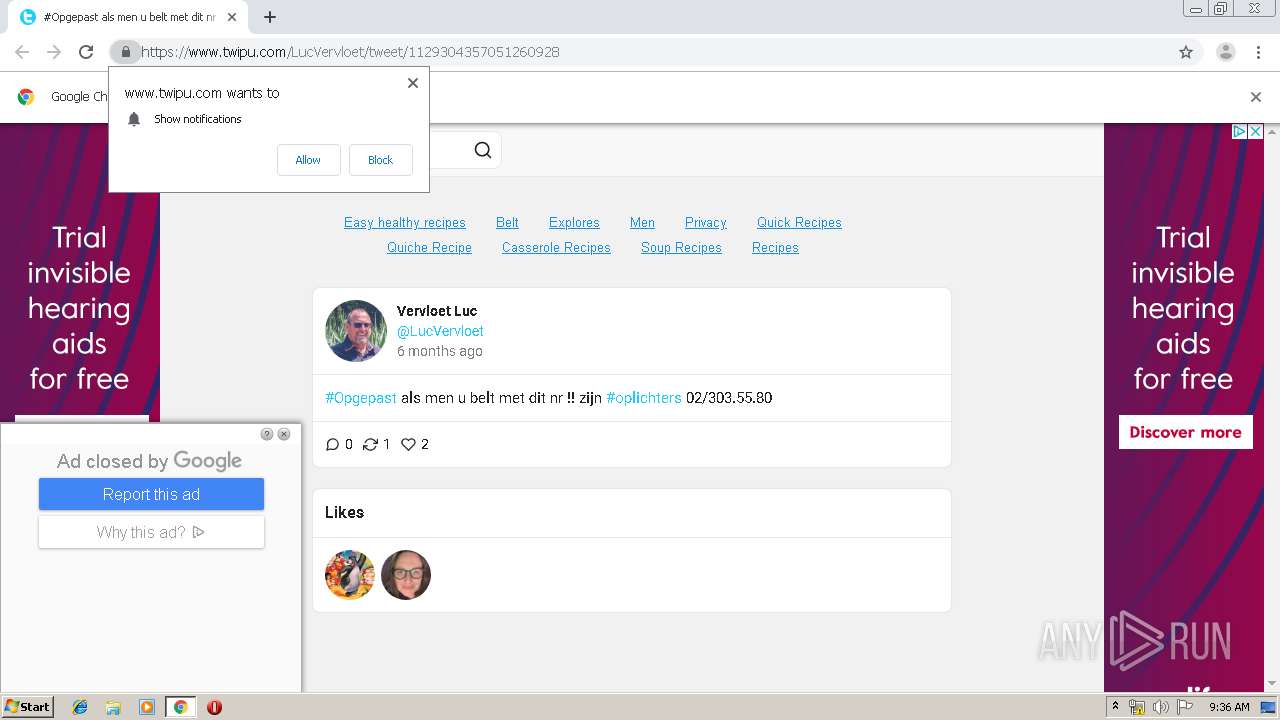This screenshot has height=720, width=1280.
Task: Click Discover more in hearing aids ad
Action: tap(1185, 432)
